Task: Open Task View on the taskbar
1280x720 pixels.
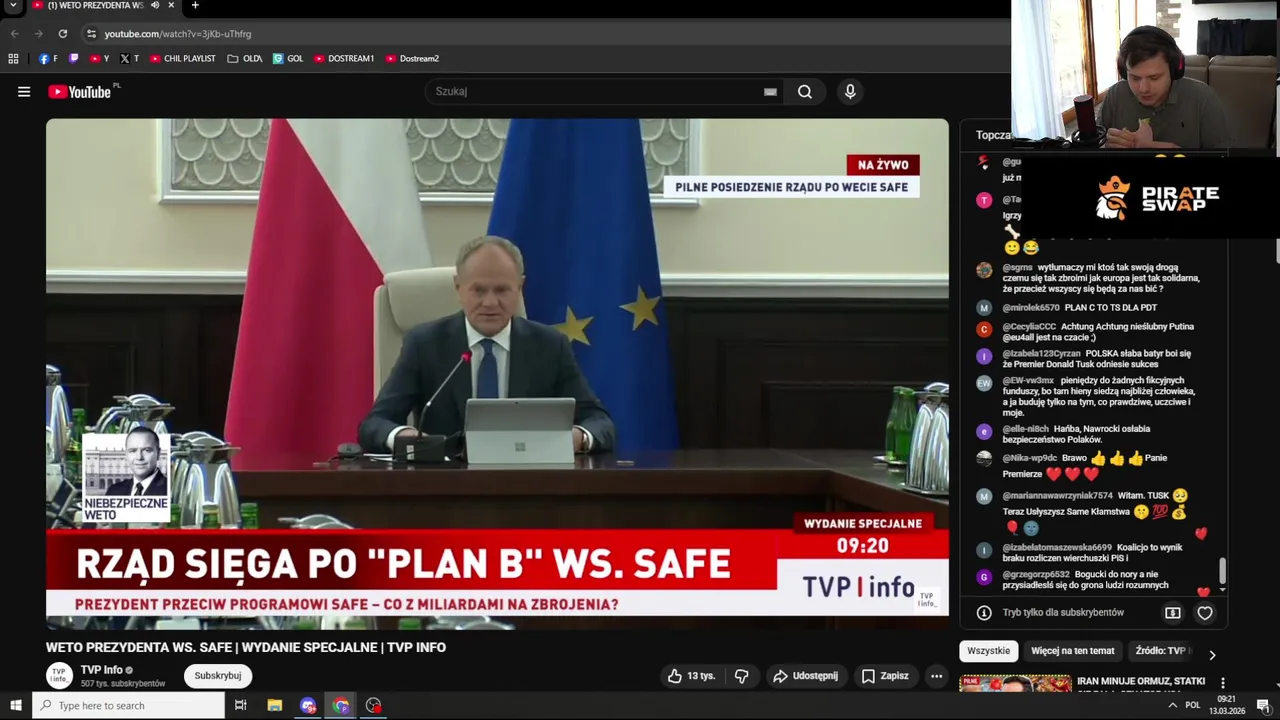Action: (240, 706)
